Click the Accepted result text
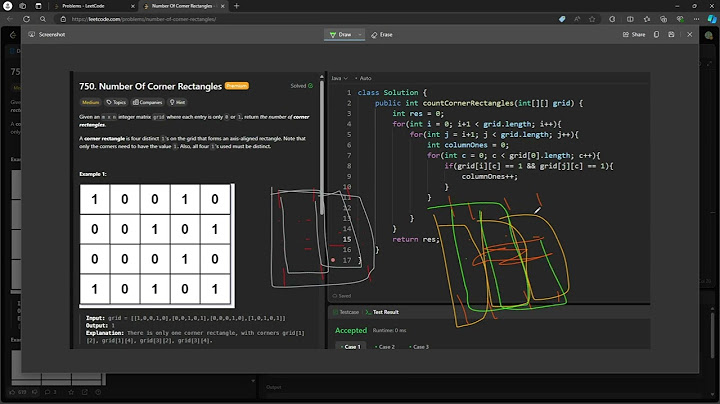Image resolution: width=720 pixels, height=404 pixels. pos(351,331)
